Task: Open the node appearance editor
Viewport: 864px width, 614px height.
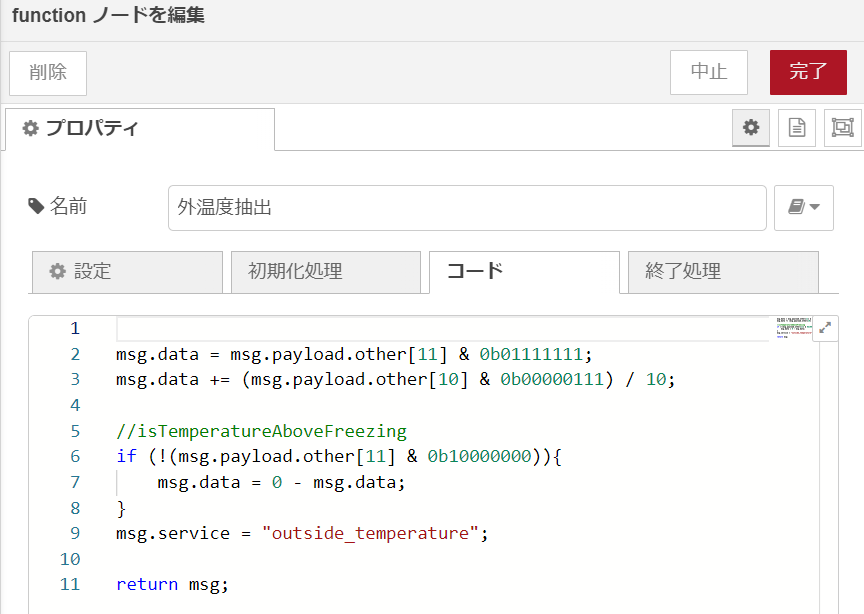Action: point(841,128)
